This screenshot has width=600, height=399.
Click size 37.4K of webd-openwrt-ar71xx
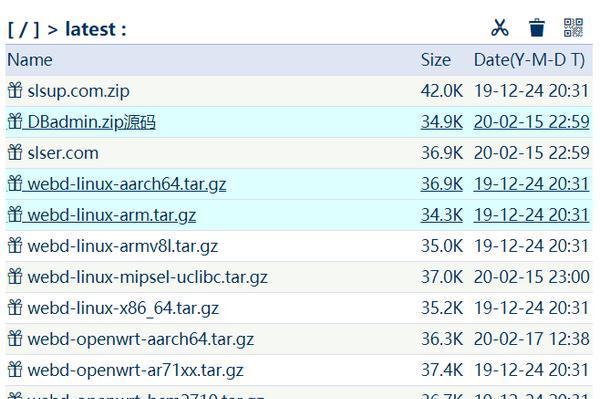click(442, 370)
